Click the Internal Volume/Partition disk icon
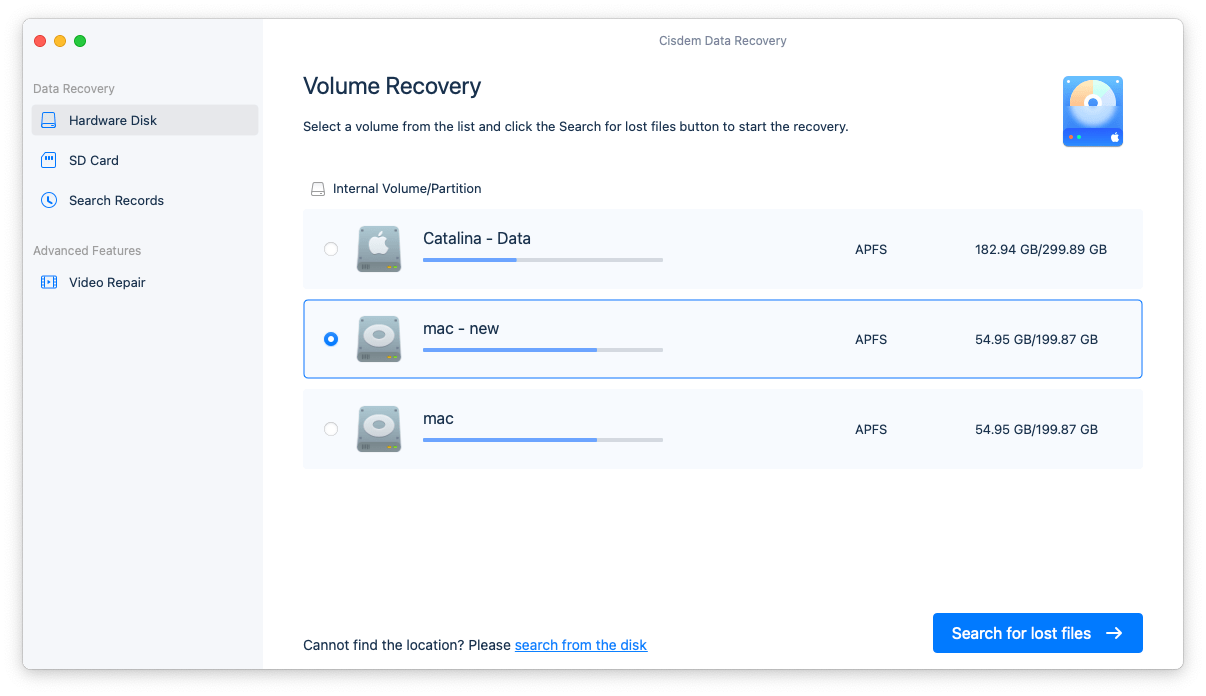 click(x=318, y=189)
